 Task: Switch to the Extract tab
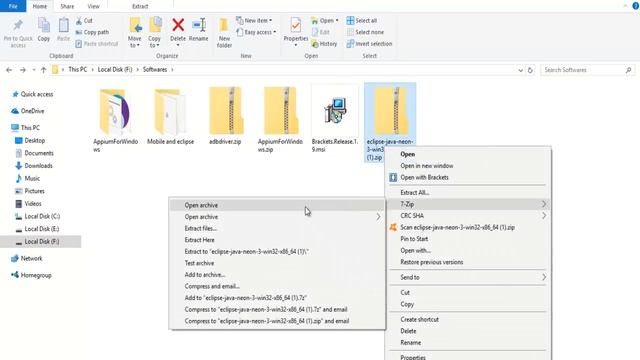point(140,6)
